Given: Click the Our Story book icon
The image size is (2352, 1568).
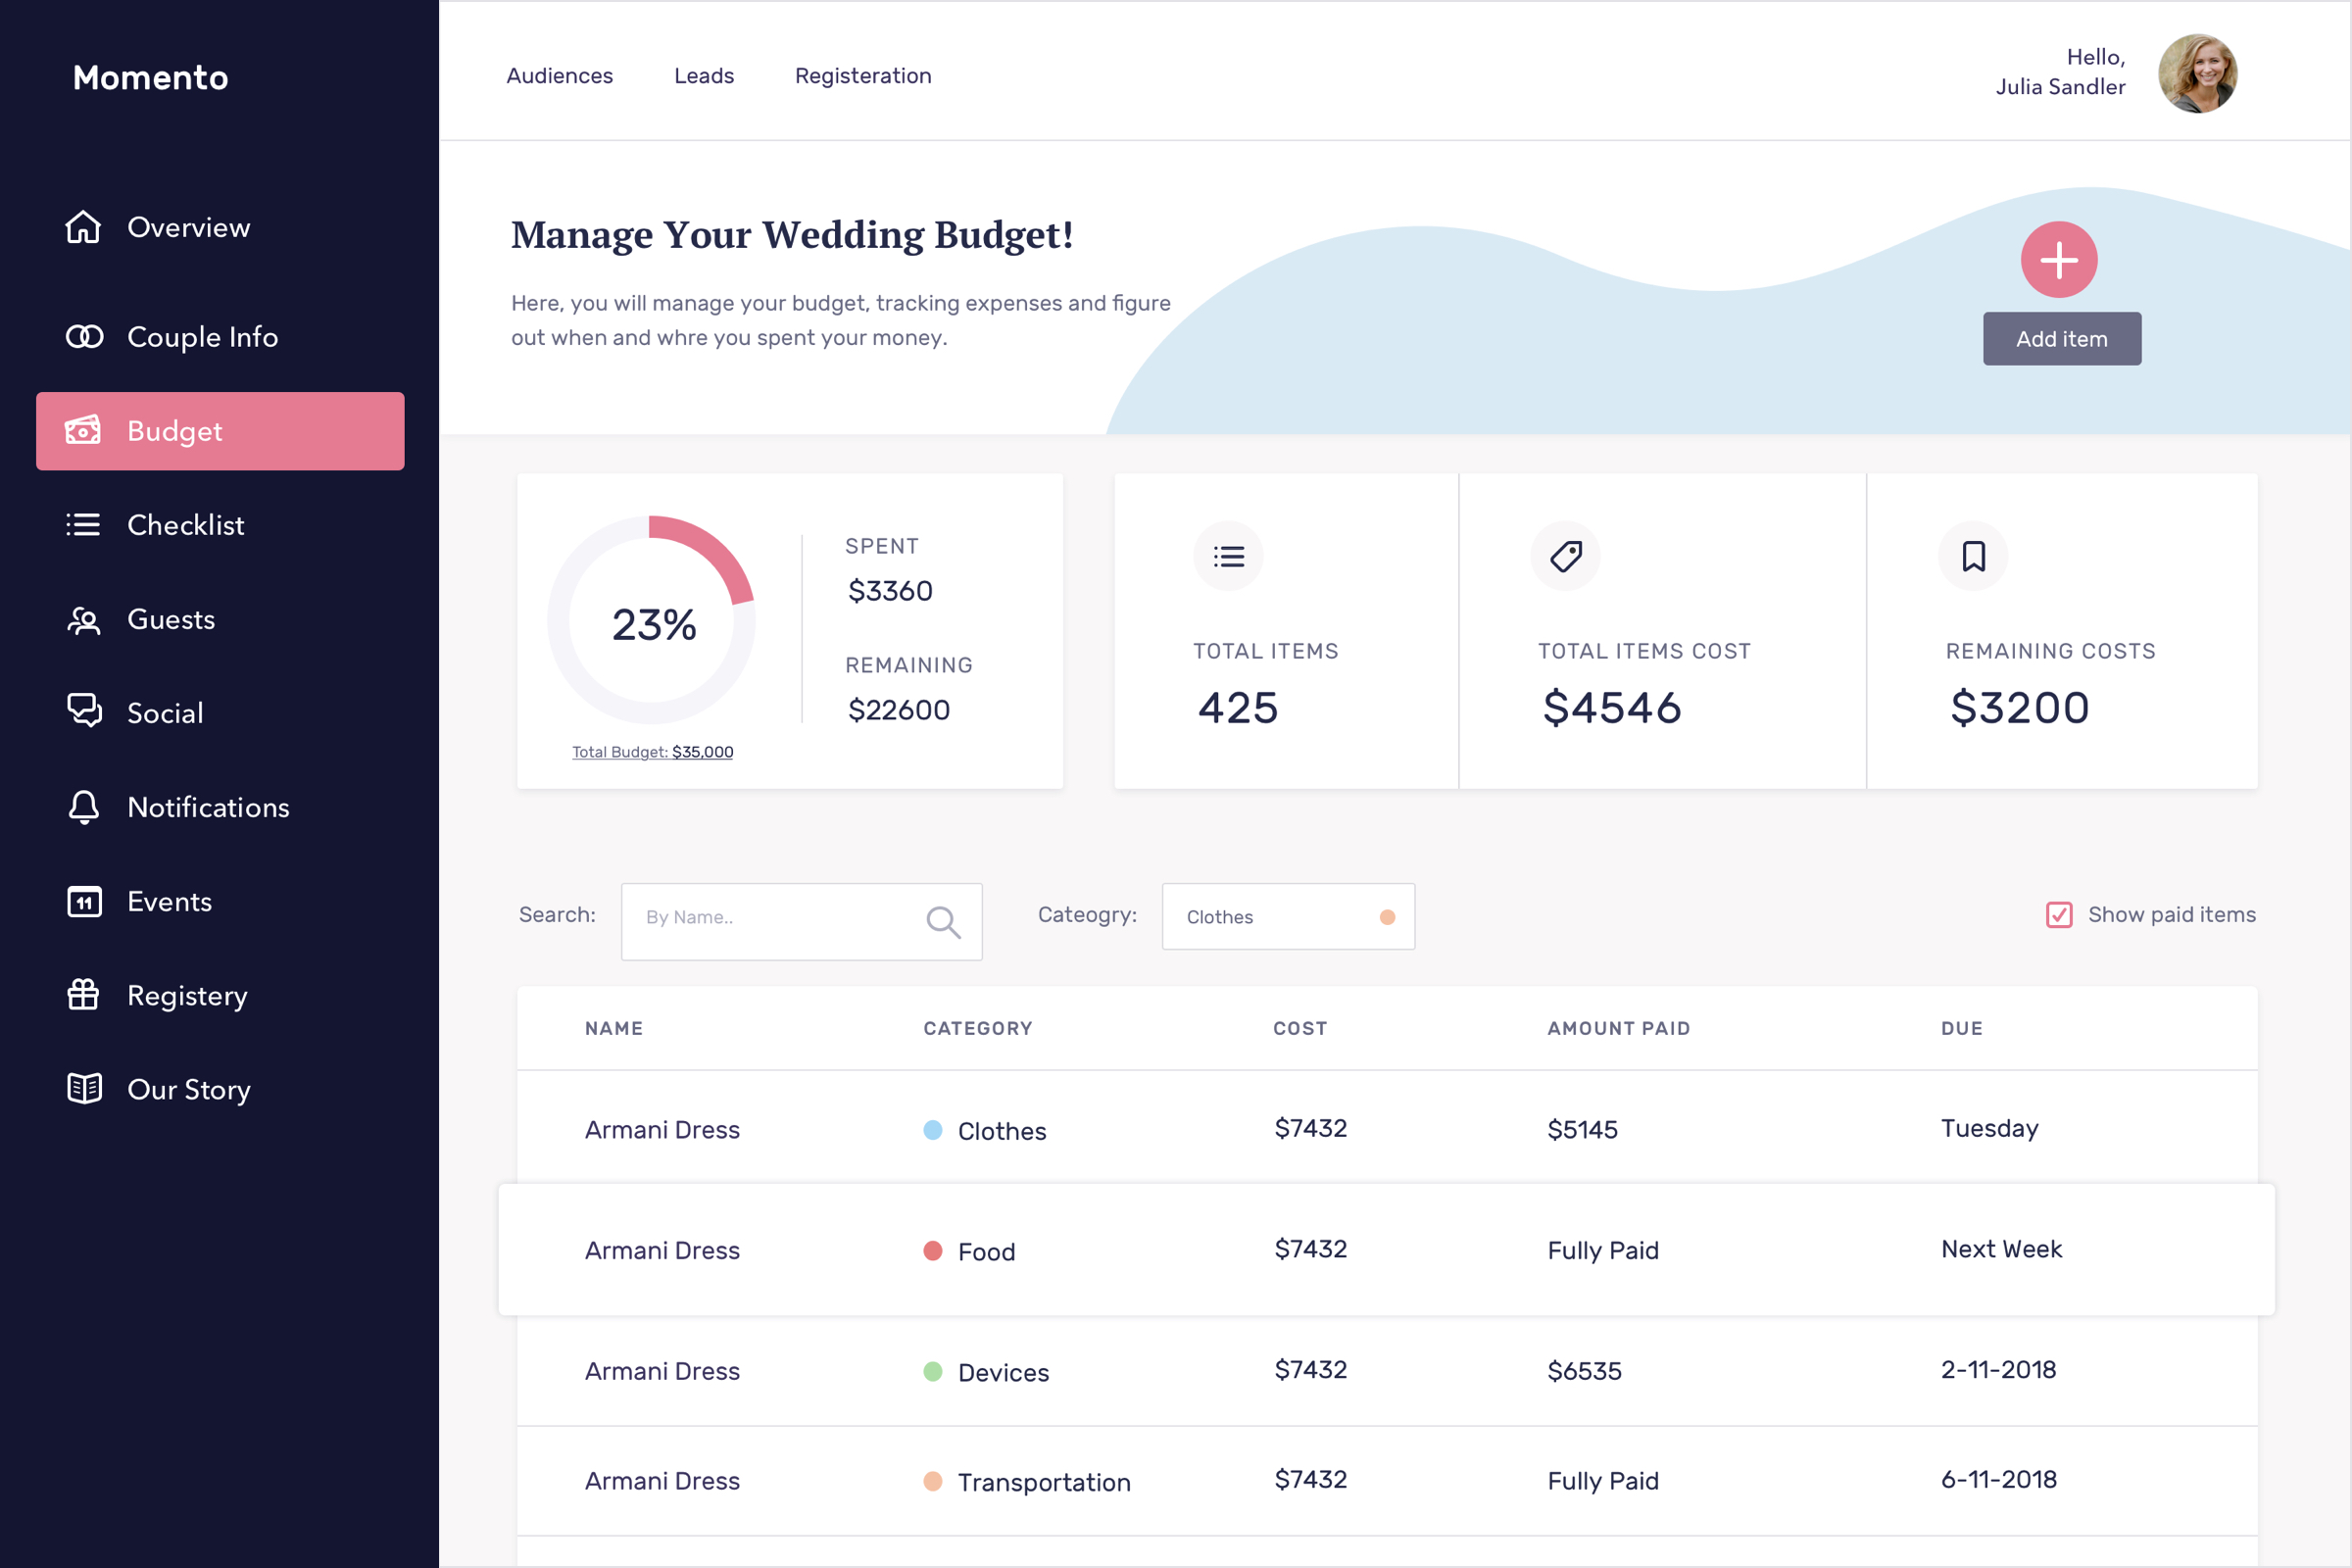Looking at the screenshot, I should (84, 1088).
